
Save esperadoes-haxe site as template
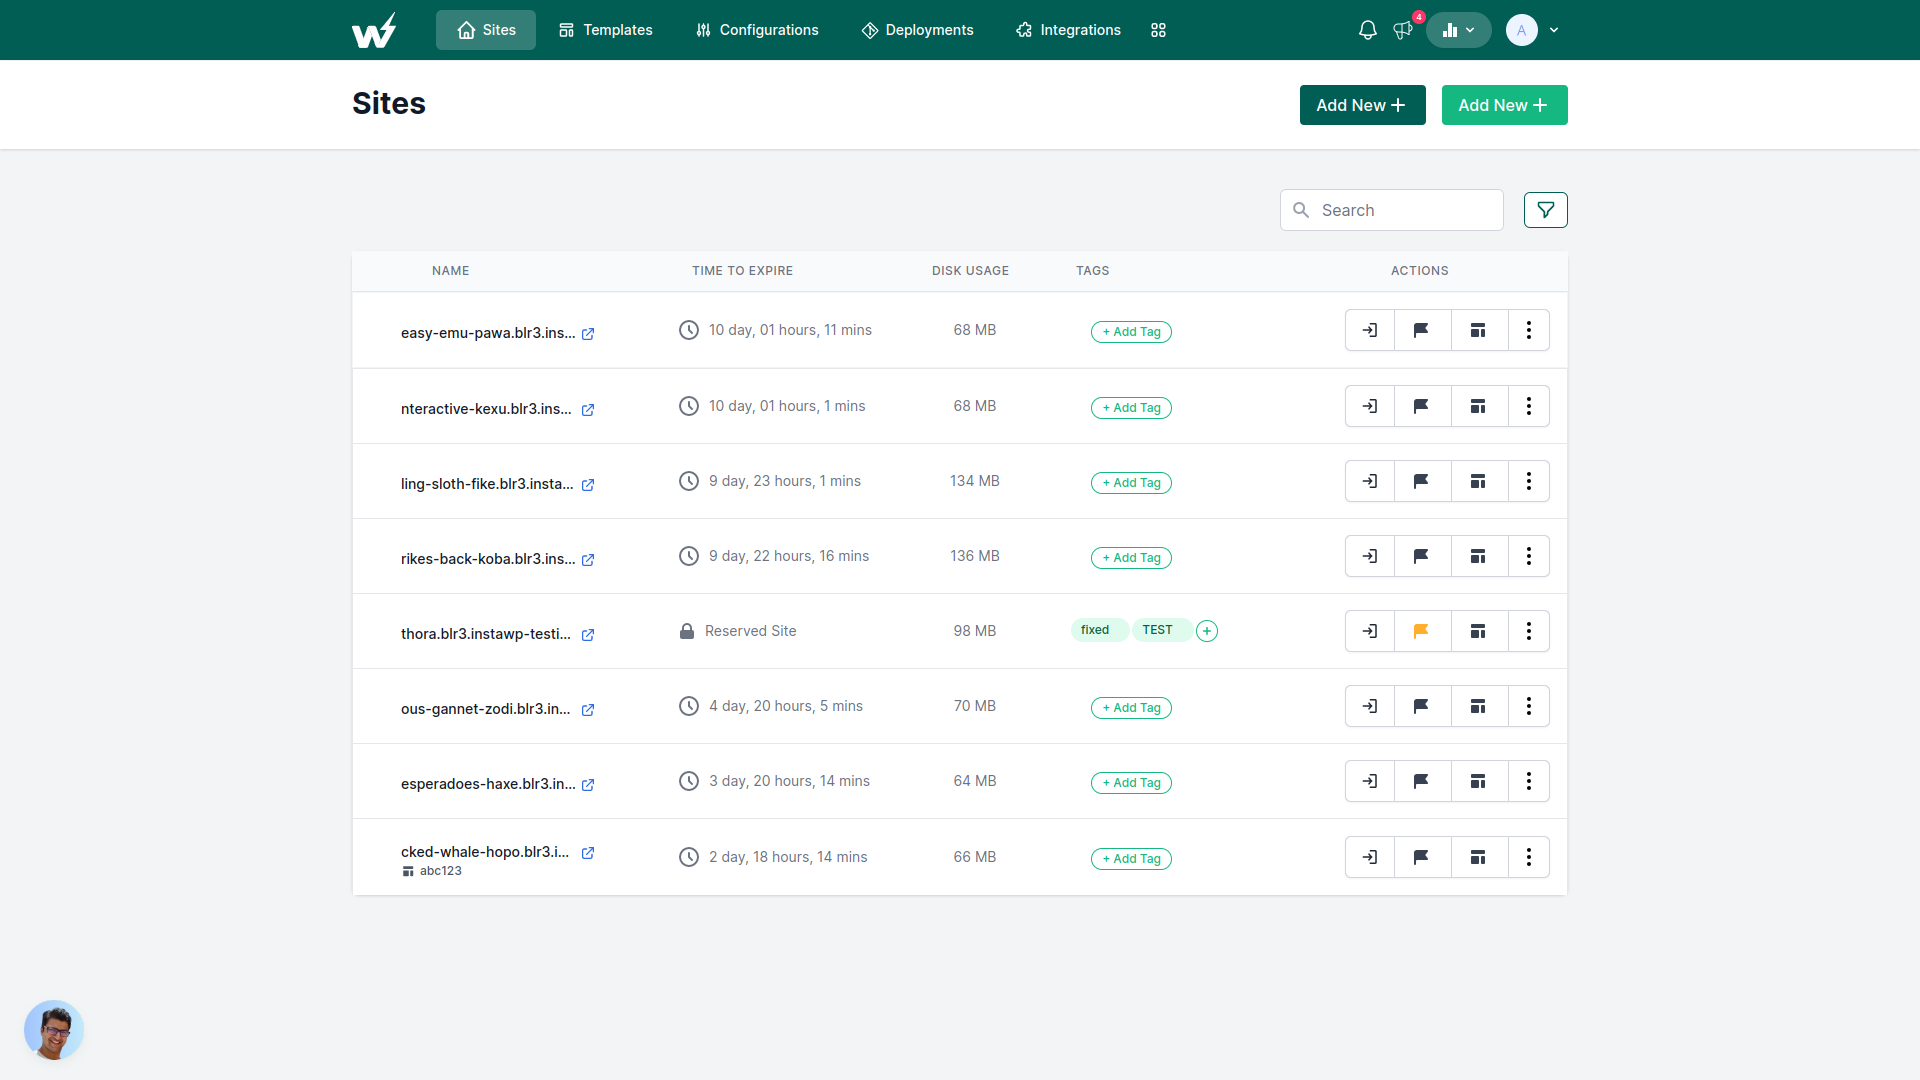1478,781
